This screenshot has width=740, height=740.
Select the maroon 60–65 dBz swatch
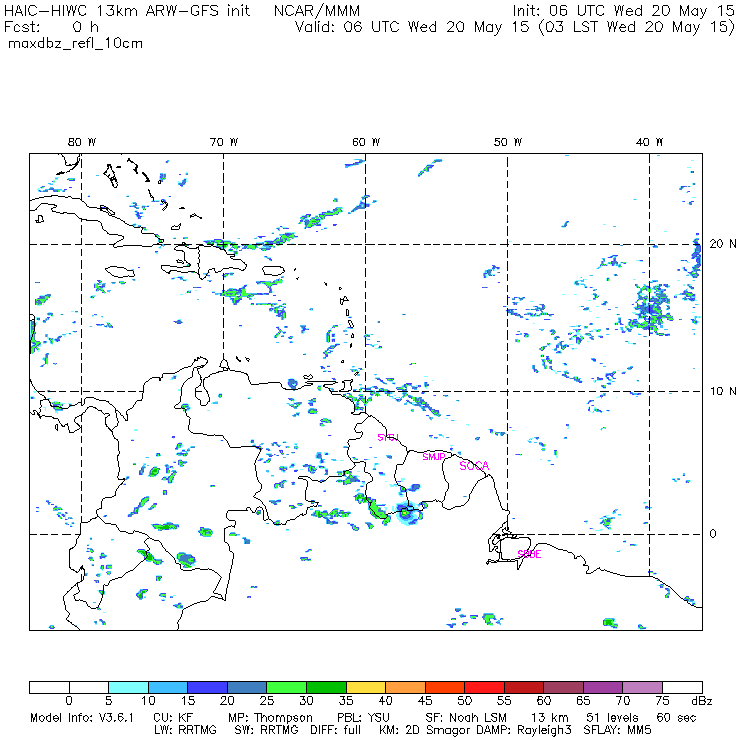tap(563, 687)
